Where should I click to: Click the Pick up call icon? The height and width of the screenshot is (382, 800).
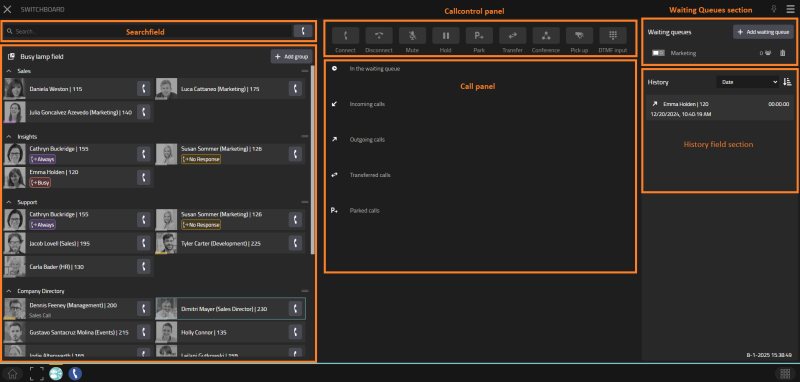coord(579,36)
